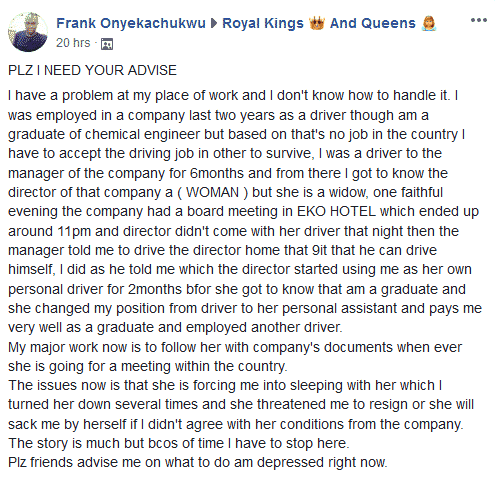Viewport: 495px width, 482px height.
Task: Open the 20 hrs timestamp permalink
Action: 73,43
